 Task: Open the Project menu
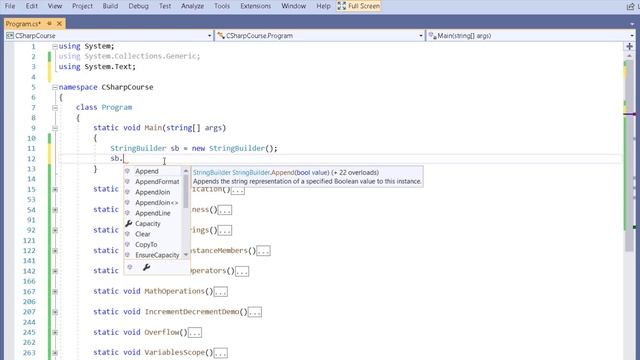point(82,6)
